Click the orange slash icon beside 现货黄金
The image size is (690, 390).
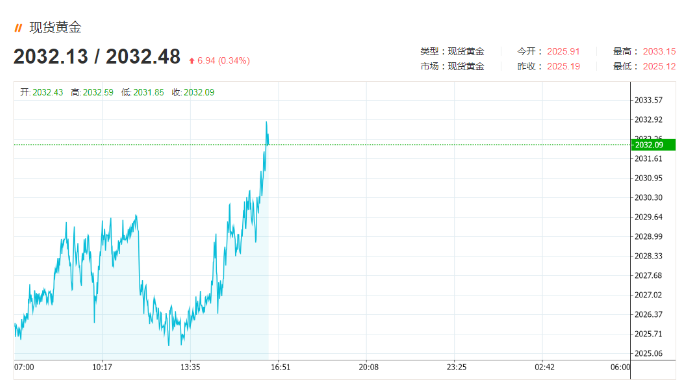click(18, 28)
